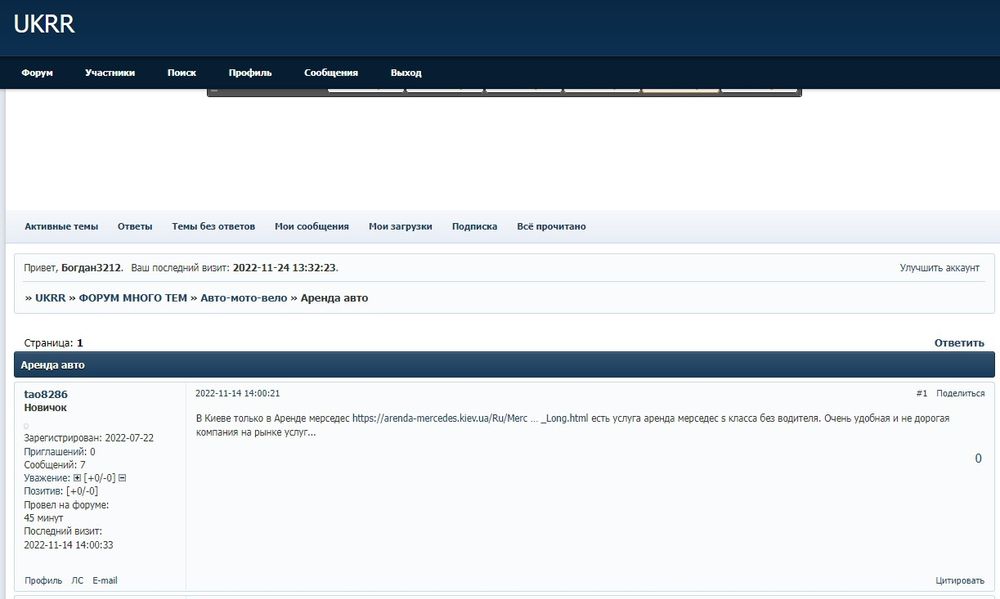Click Цитировать to quote the post

pyautogui.click(x=960, y=581)
